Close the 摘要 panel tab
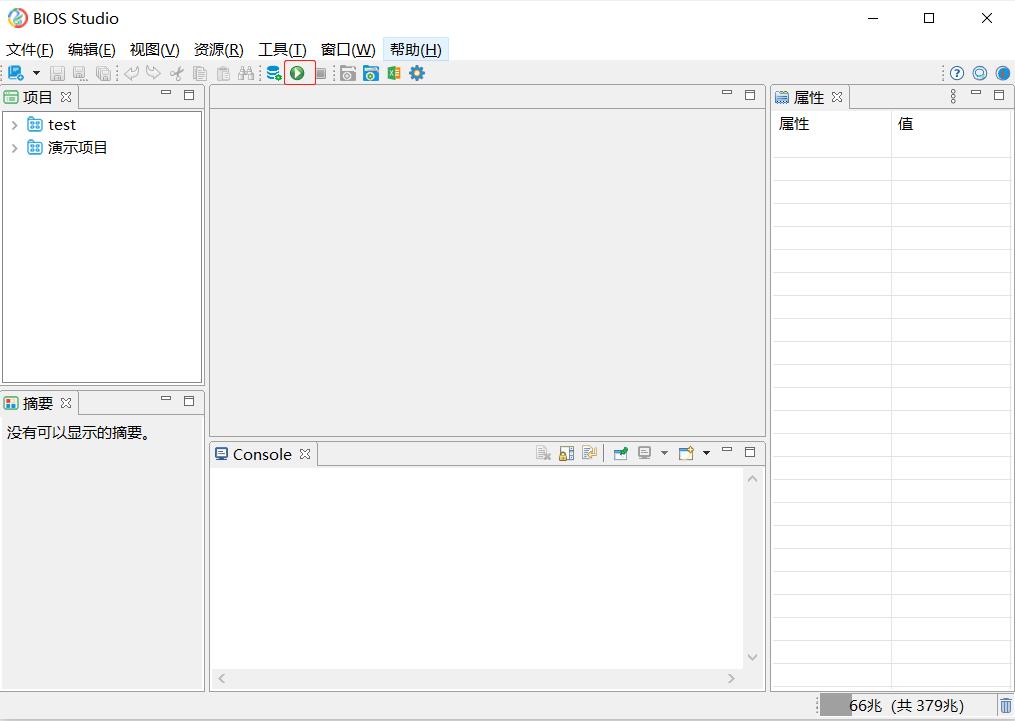This screenshot has width=1015, height=721. point(66,403)
